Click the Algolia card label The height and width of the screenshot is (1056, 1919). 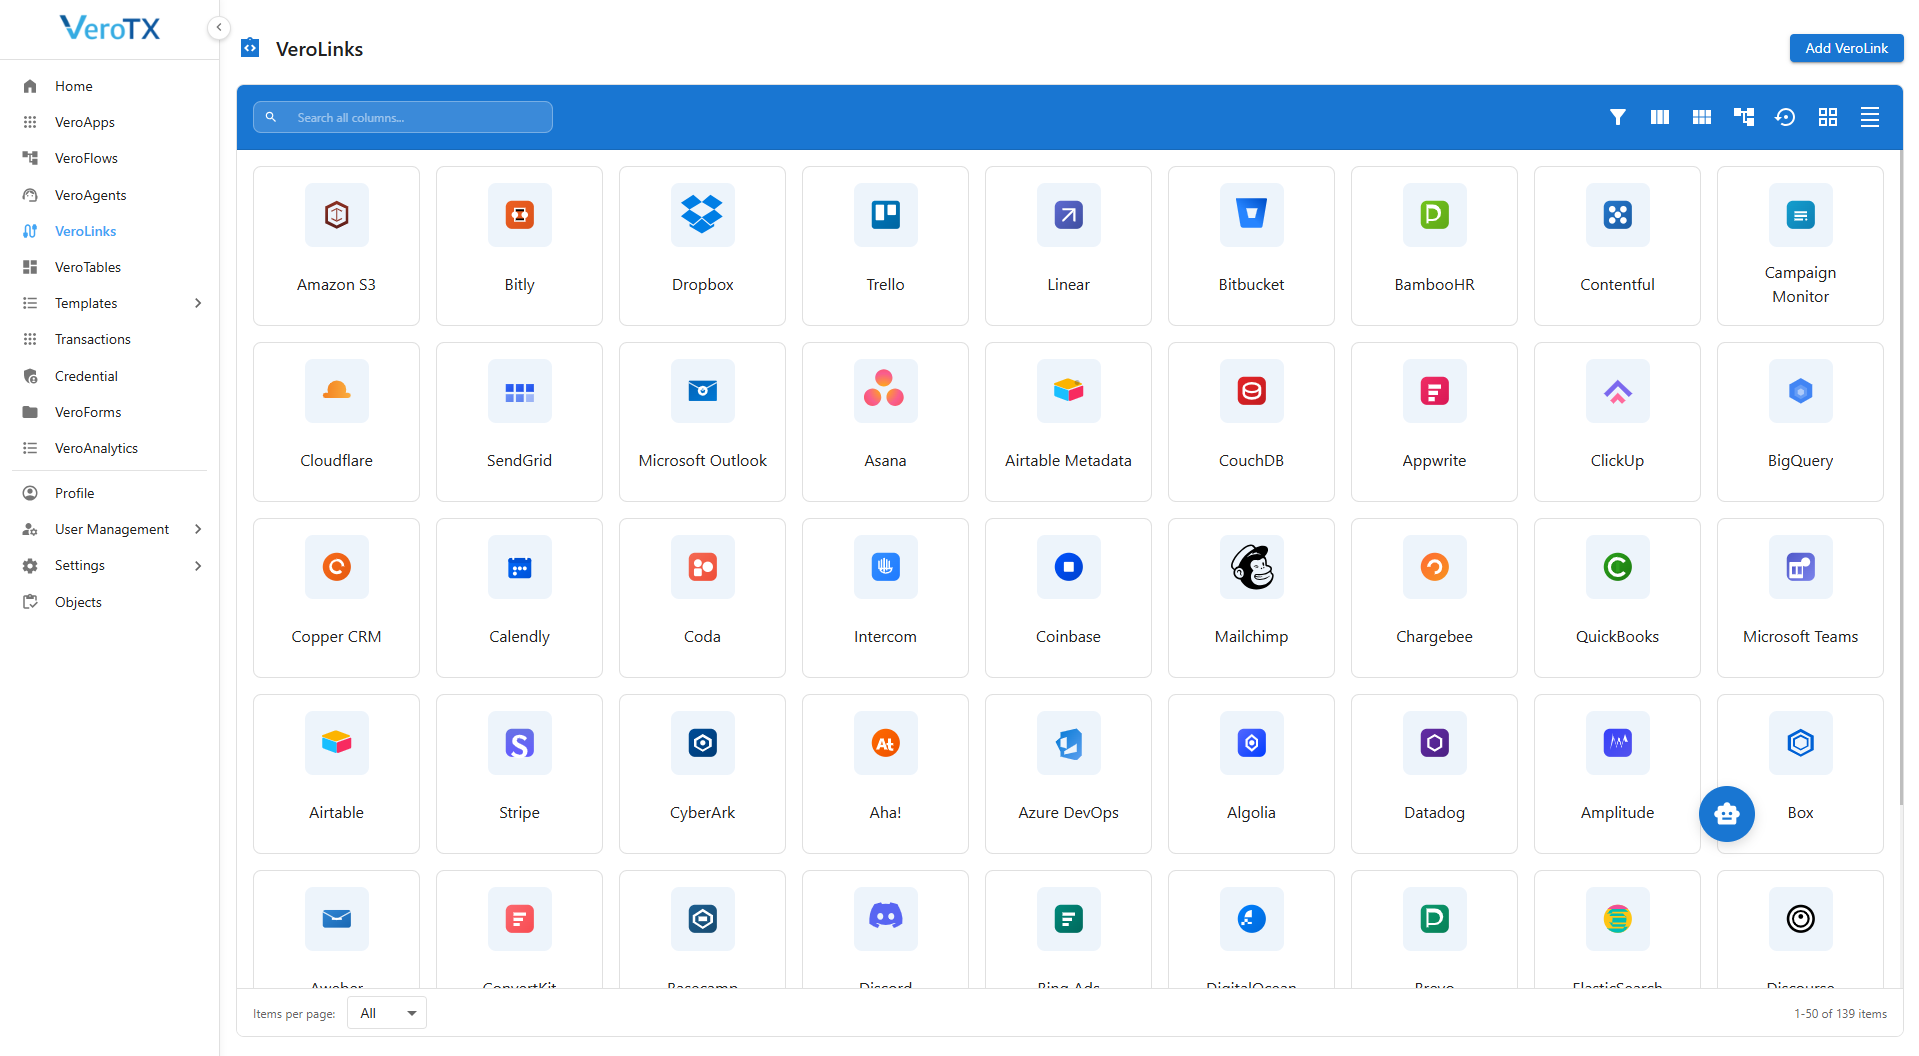point(1251,813)
